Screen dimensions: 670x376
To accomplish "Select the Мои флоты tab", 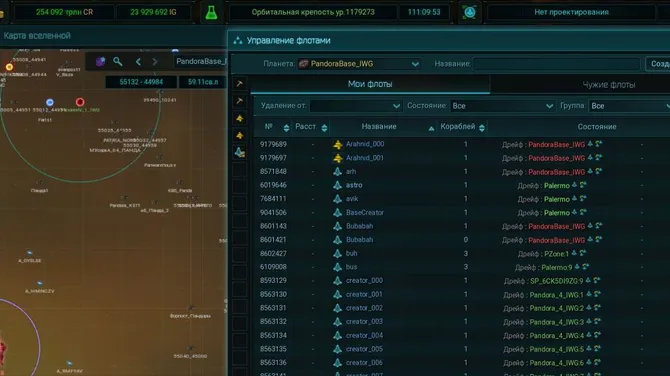I will (x=370, y=84).
